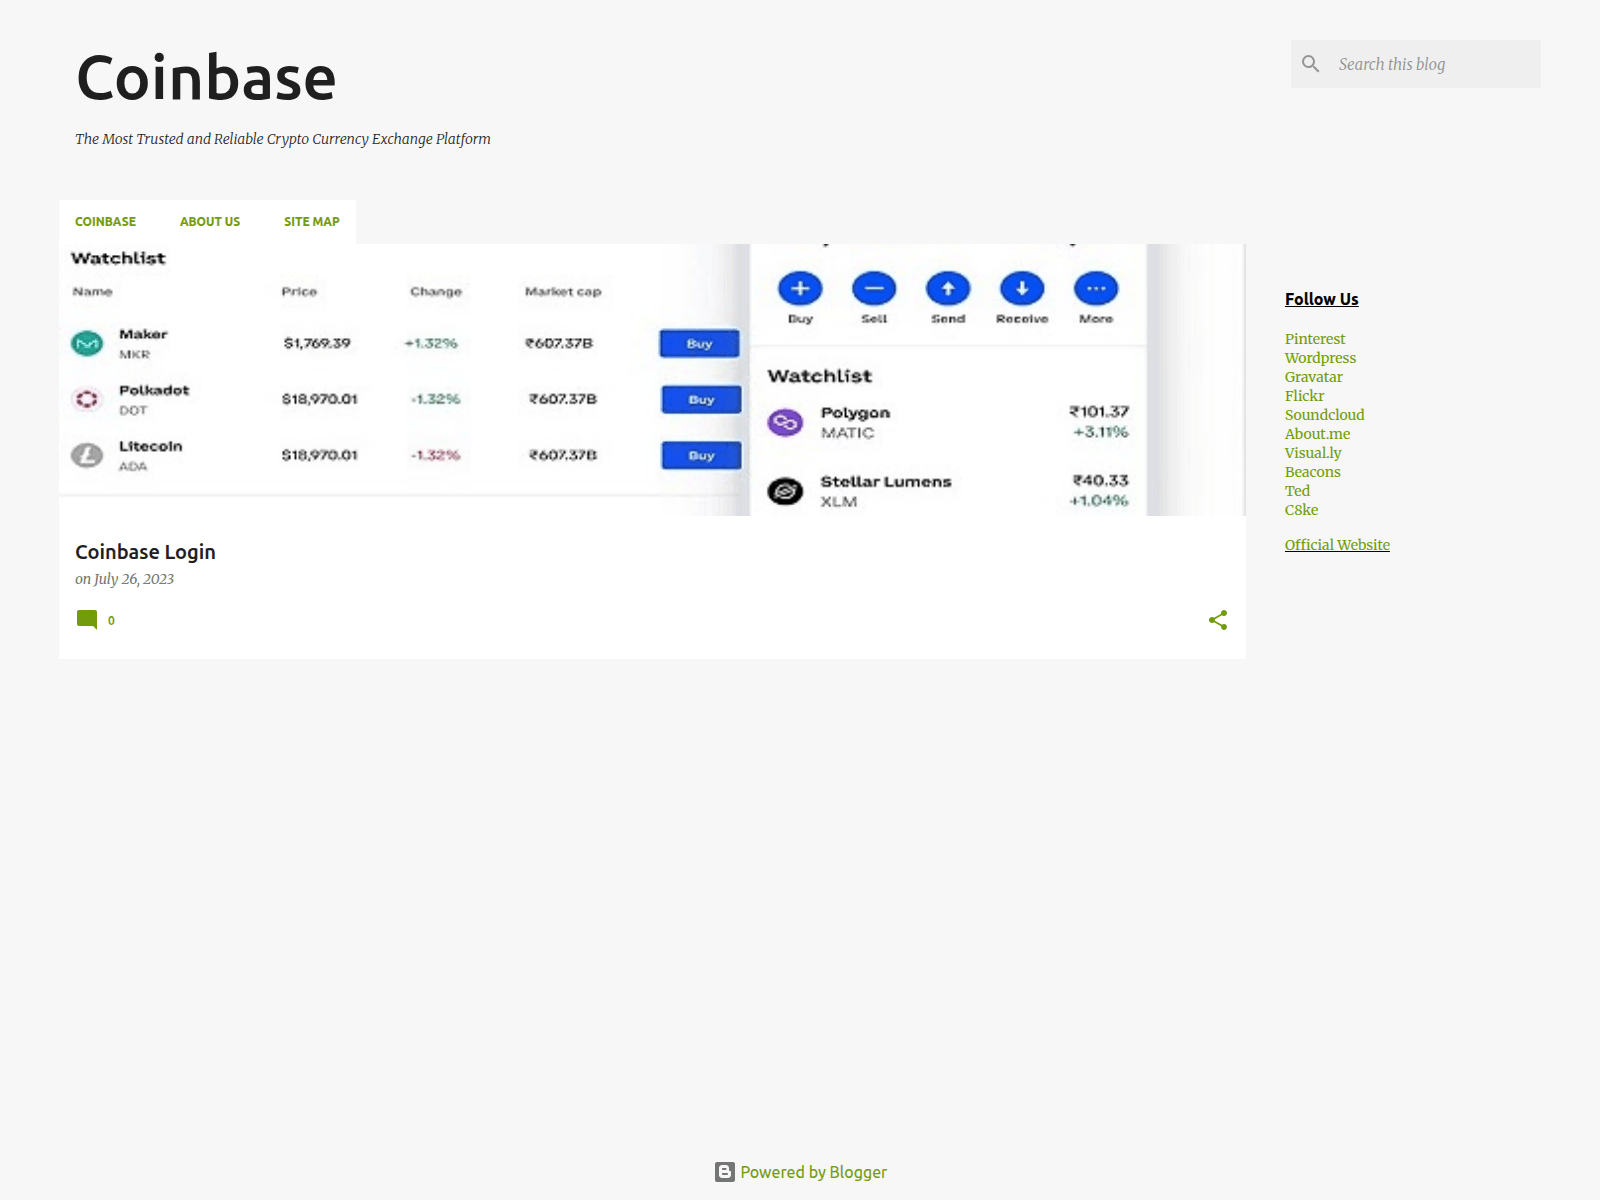This screenshot has width=1600, height=1200.
Task: Open the Beacons link
Action: click(x=1312, y=472)
